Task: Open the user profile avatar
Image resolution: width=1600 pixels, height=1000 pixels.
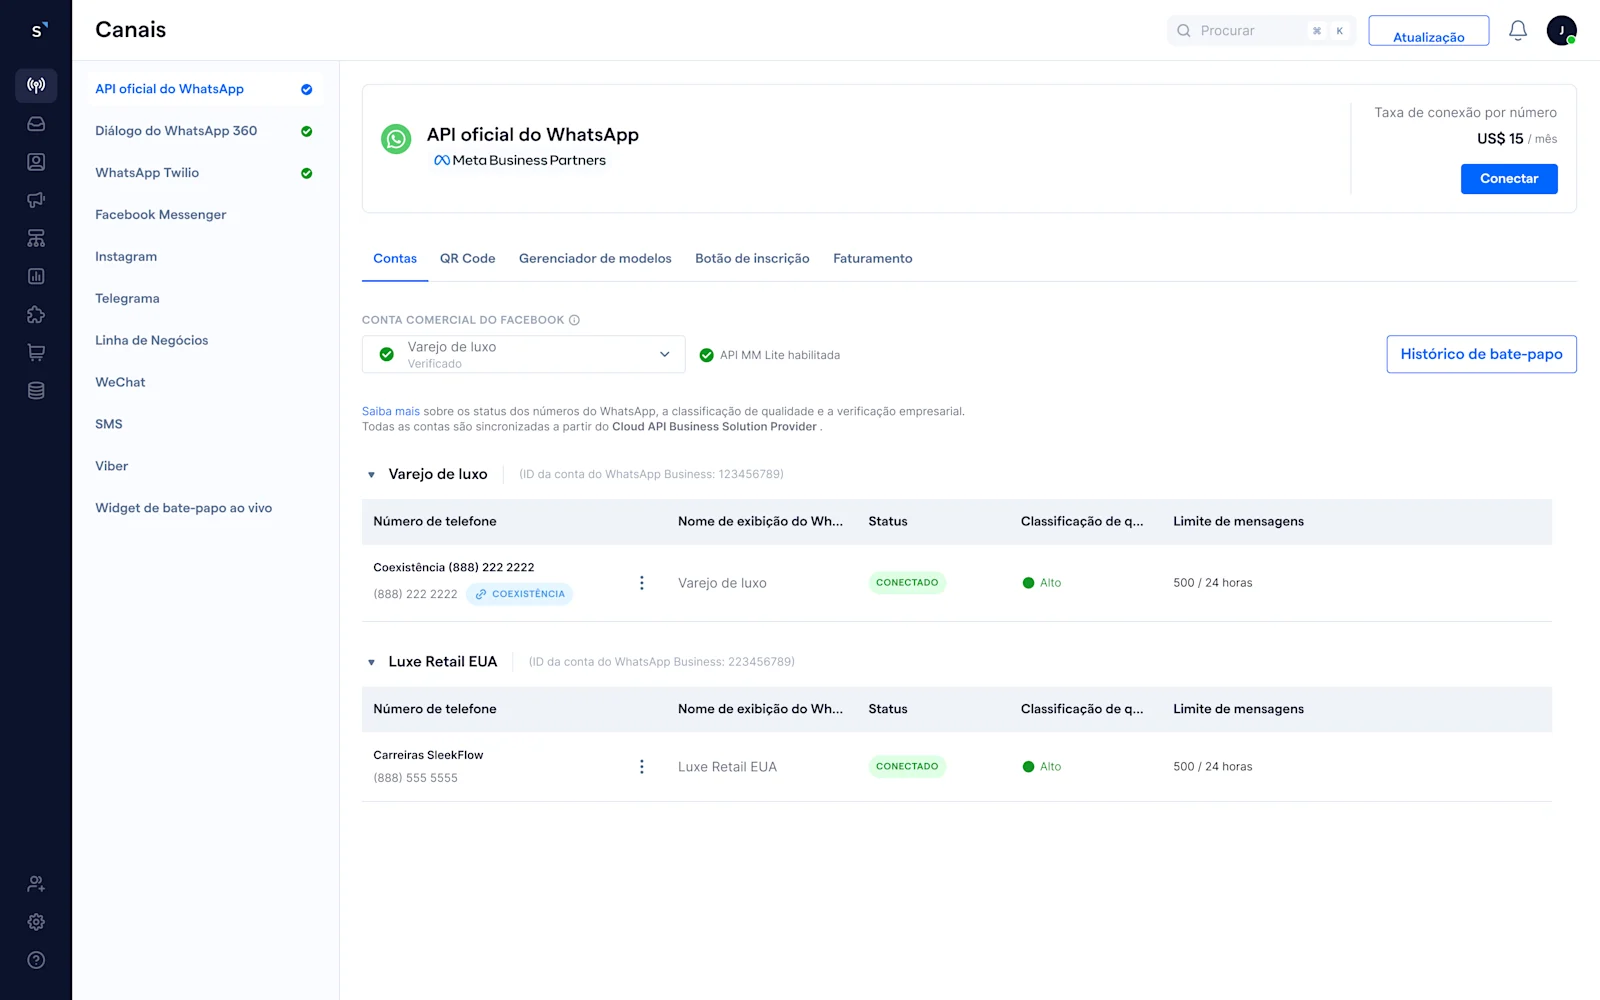Action: click(x=1562, y=31)
